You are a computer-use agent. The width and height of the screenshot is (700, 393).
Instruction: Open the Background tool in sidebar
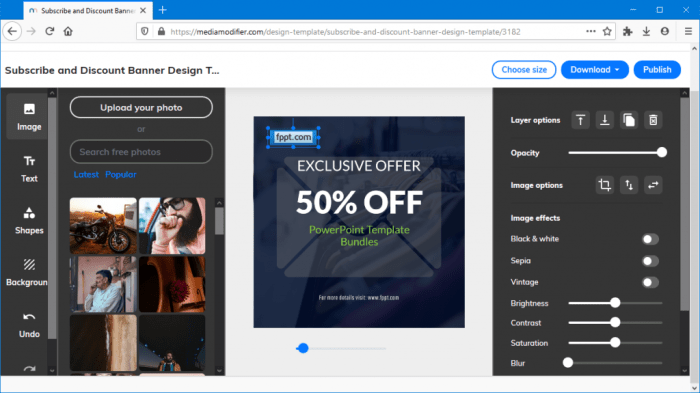tap(27, 272)
